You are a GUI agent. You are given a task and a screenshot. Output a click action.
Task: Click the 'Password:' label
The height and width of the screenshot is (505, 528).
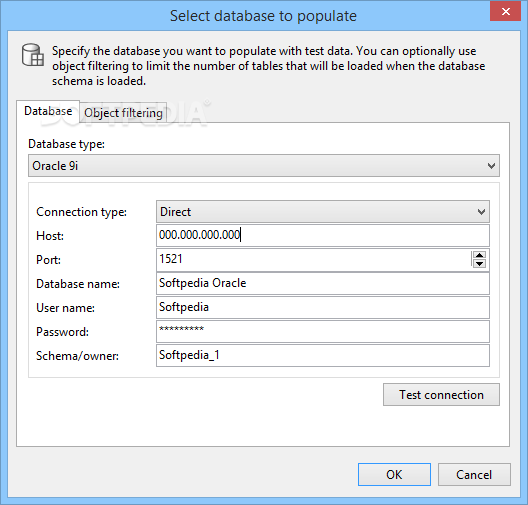click(x=62, y=332)
